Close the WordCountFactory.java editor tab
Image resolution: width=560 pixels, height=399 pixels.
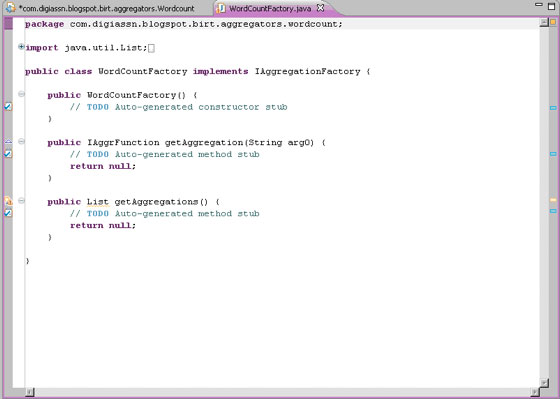tap(321, 8)
